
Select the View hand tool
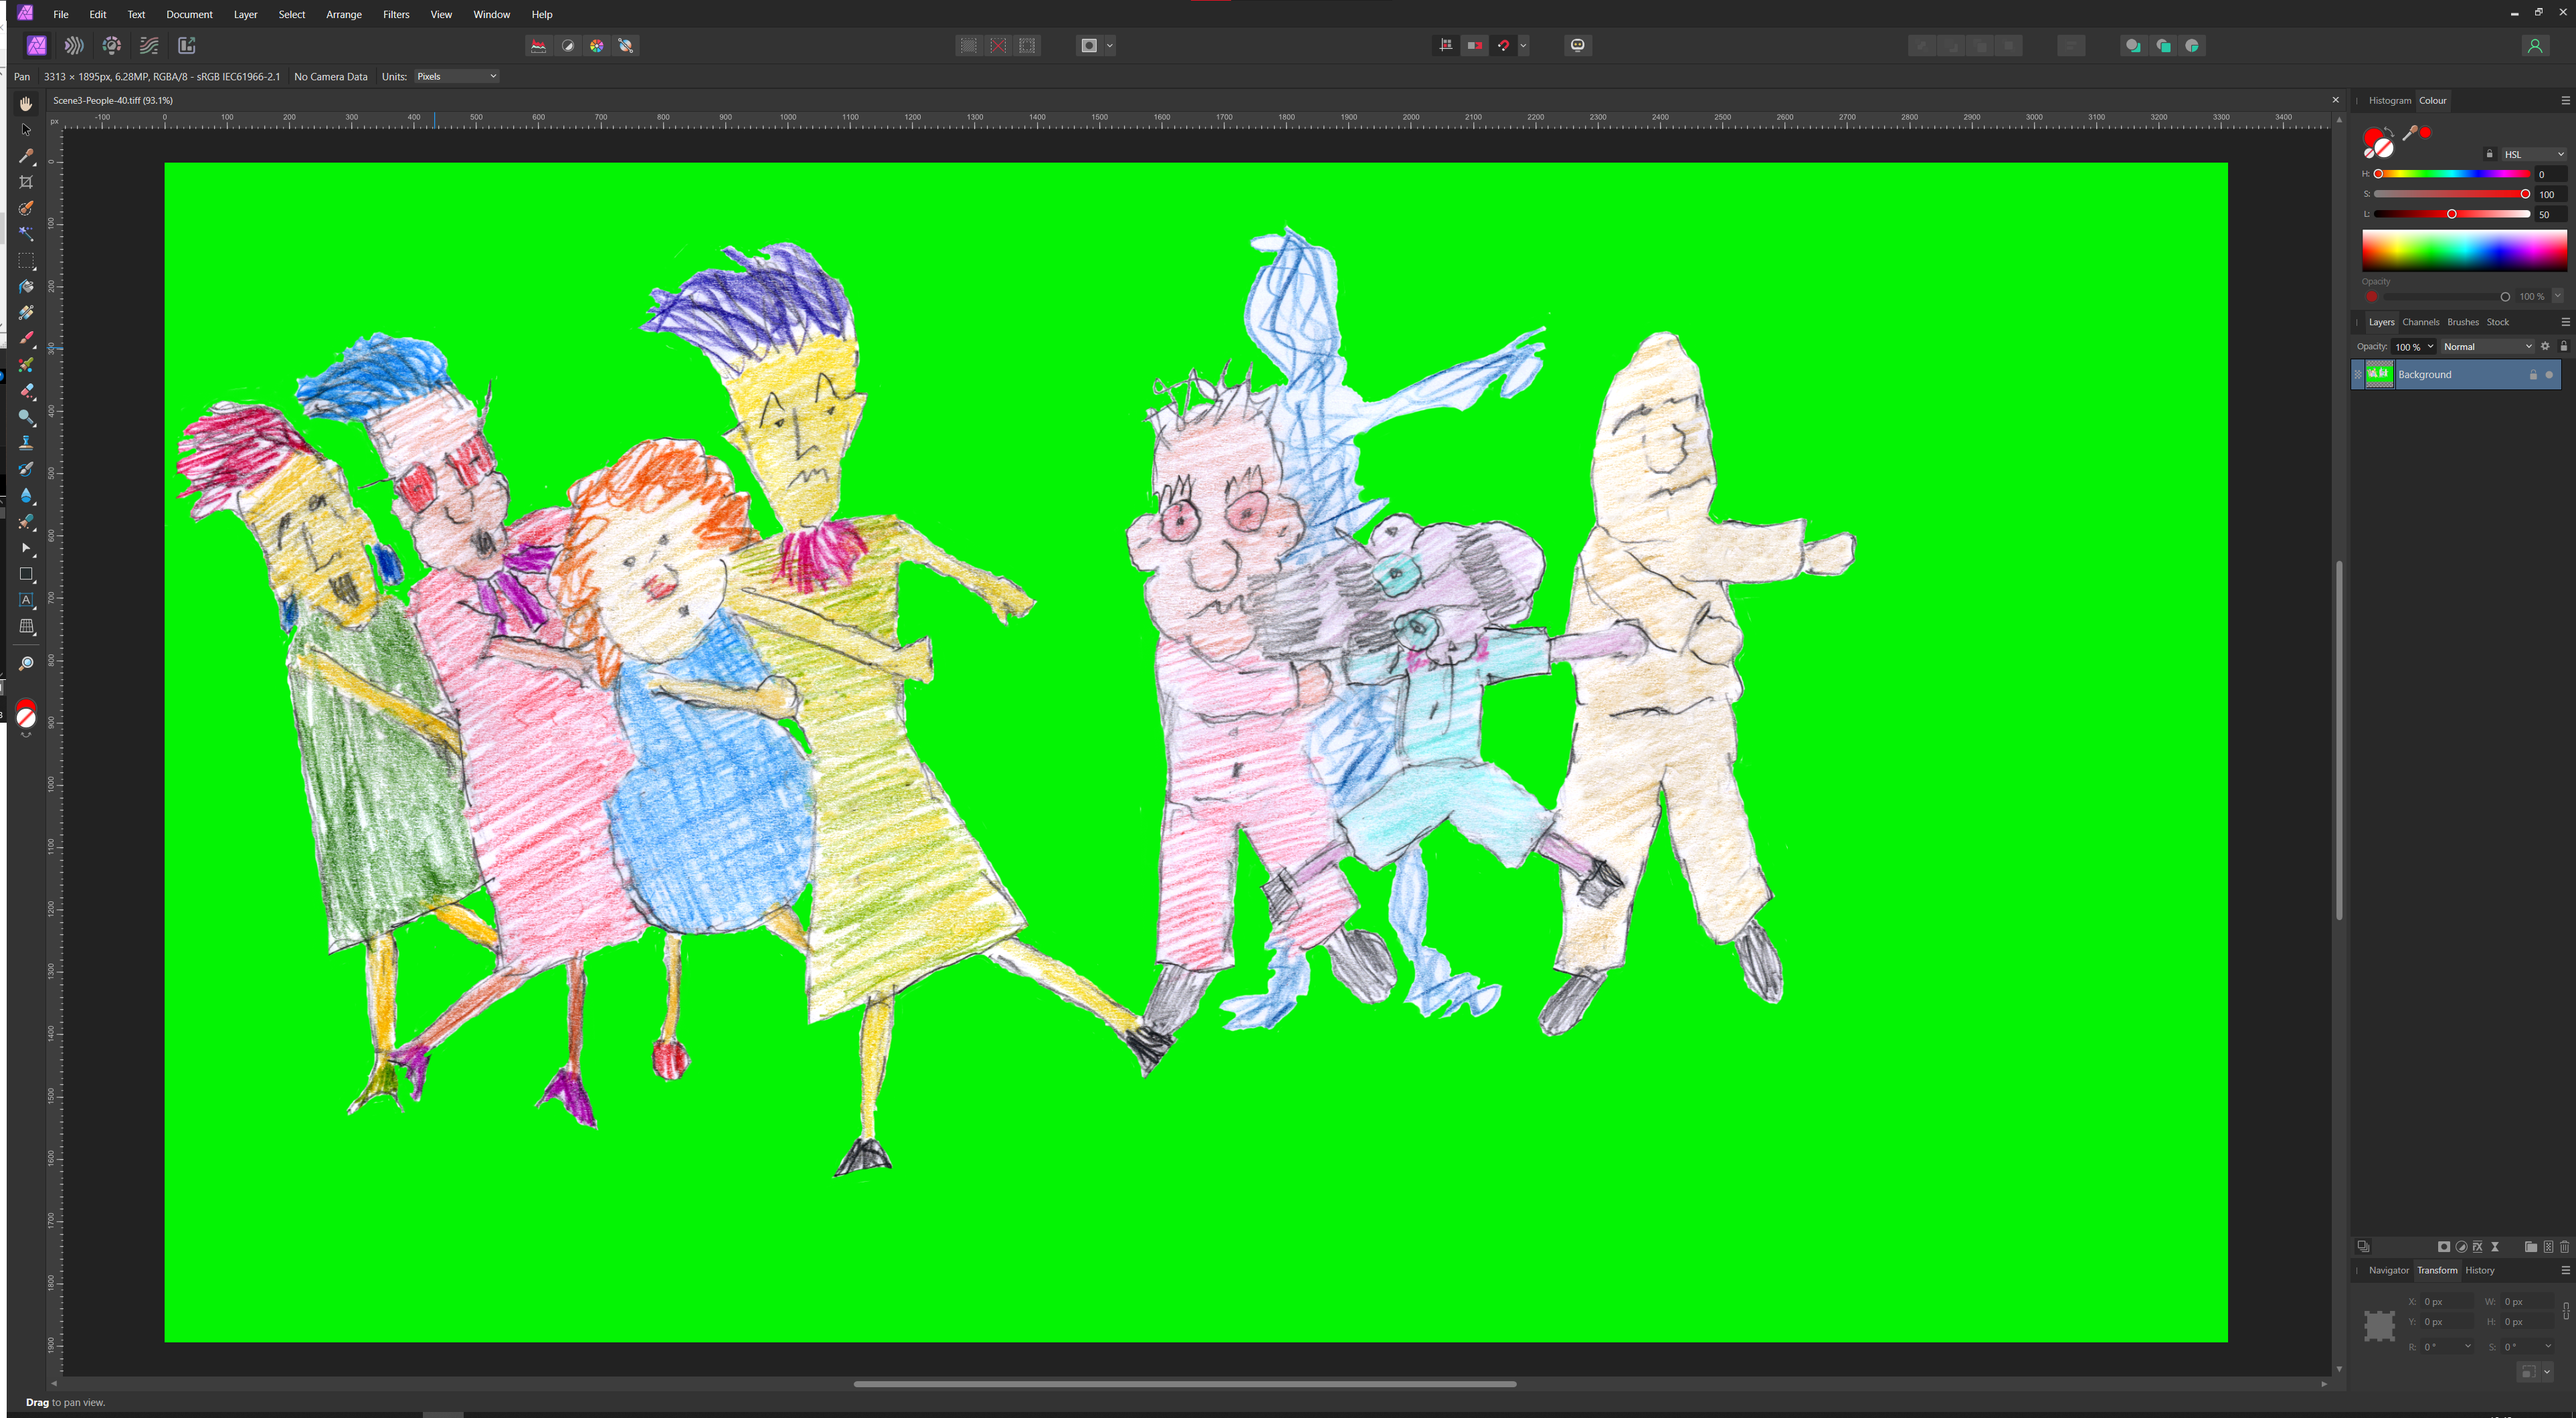tap(26, 104)
